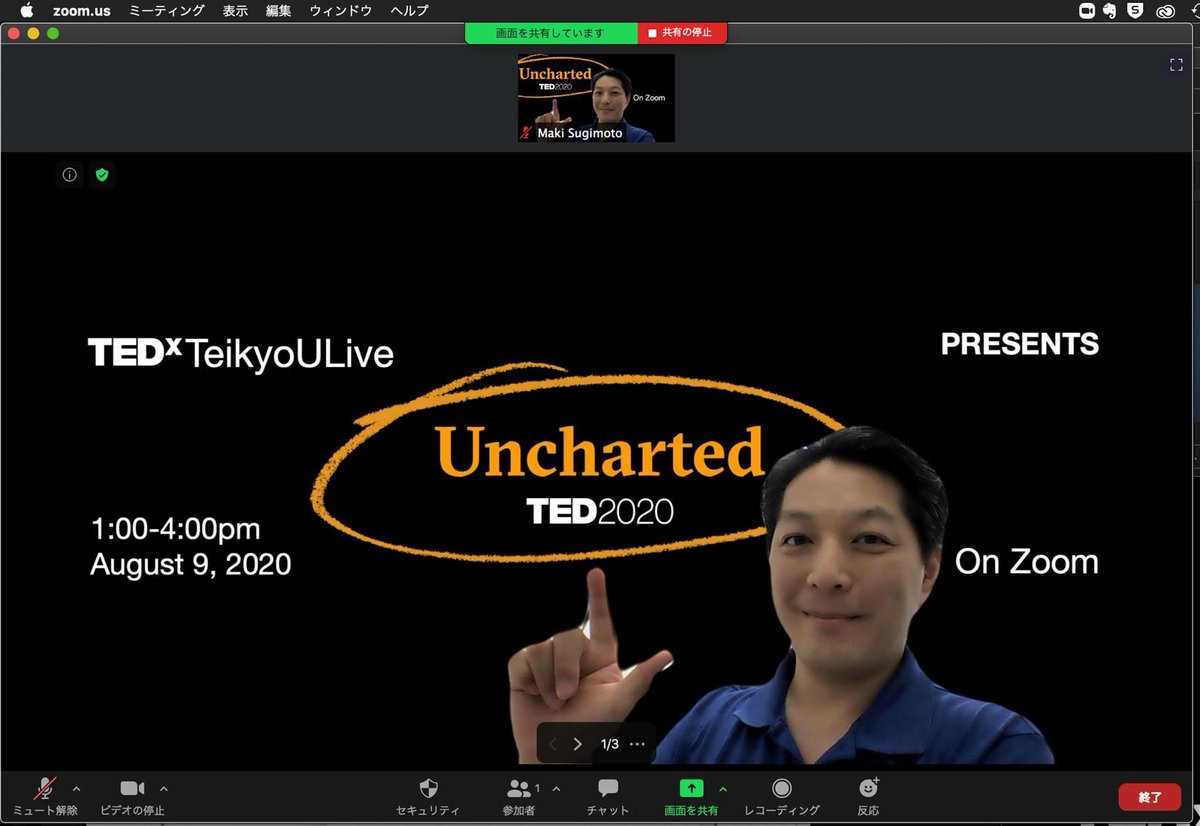
Task: Toggle screen sharing via the green 画面を共有 button
Action: tap(694, 793)
